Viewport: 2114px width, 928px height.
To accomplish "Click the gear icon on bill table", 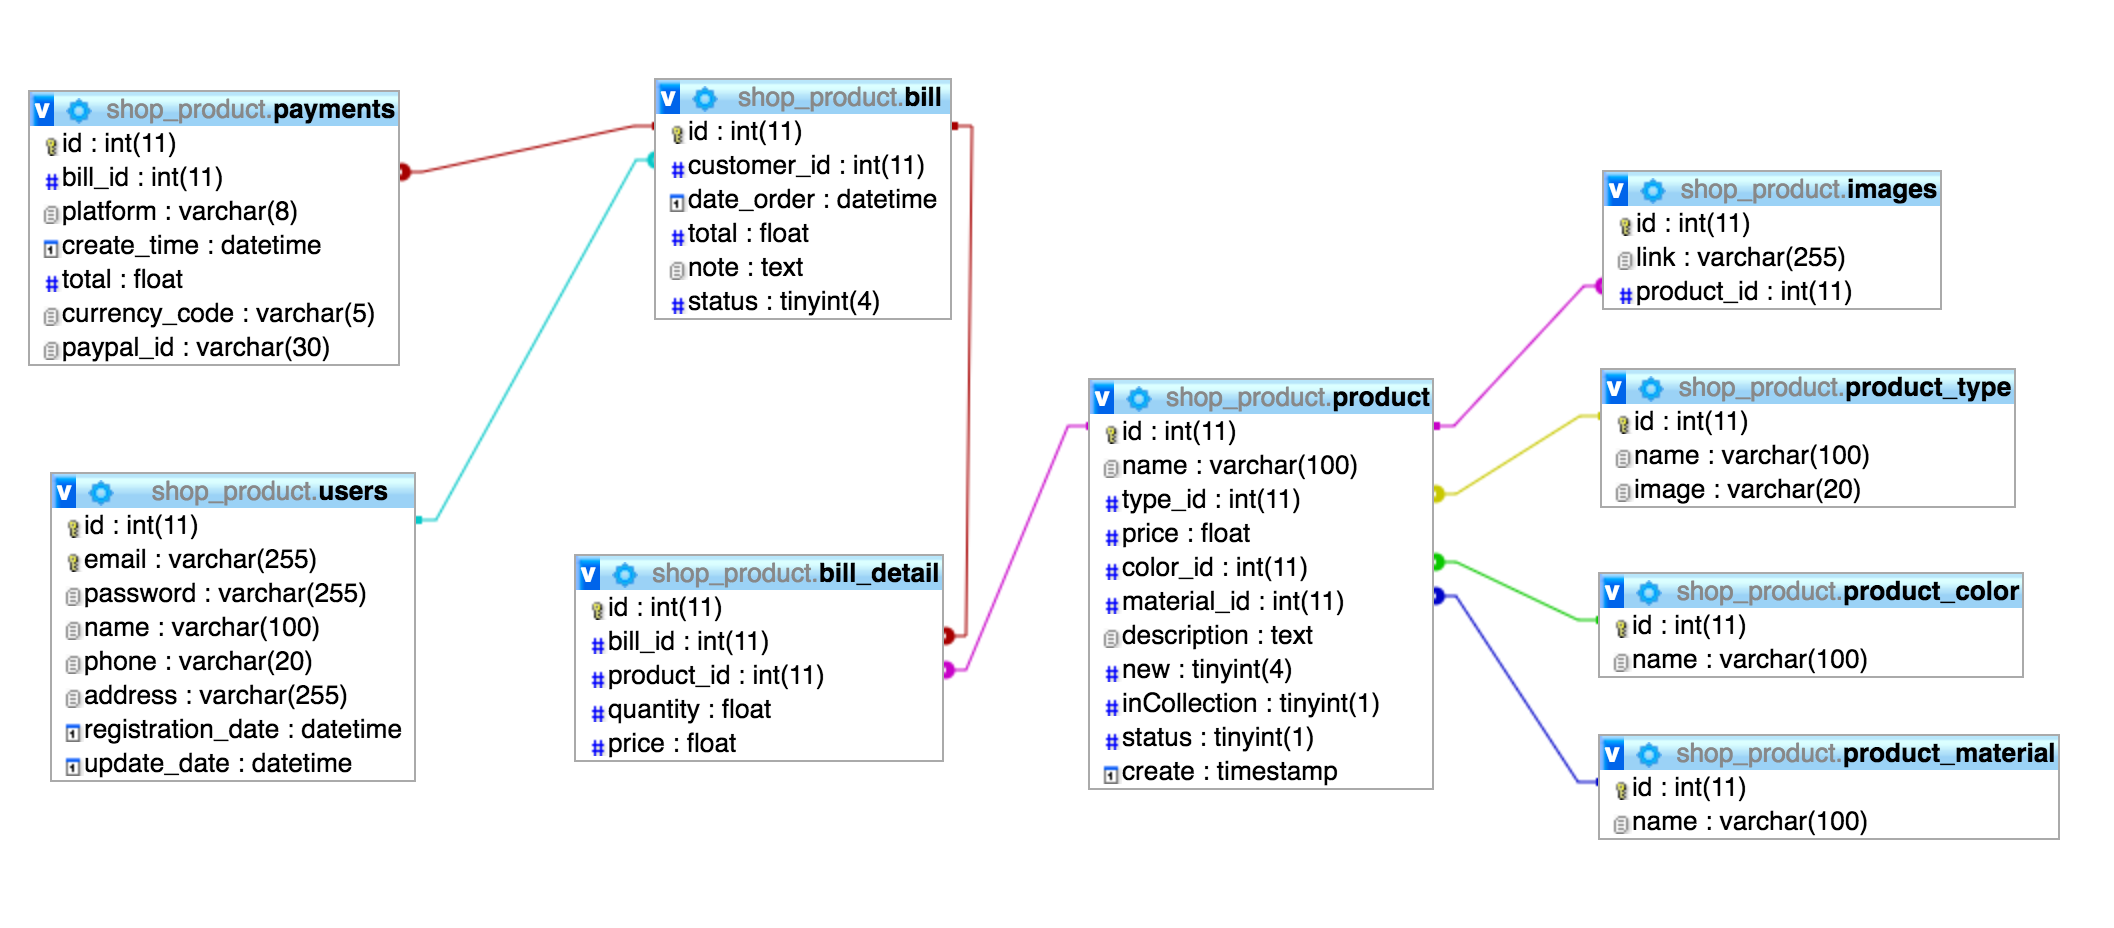I will [705, 98].
